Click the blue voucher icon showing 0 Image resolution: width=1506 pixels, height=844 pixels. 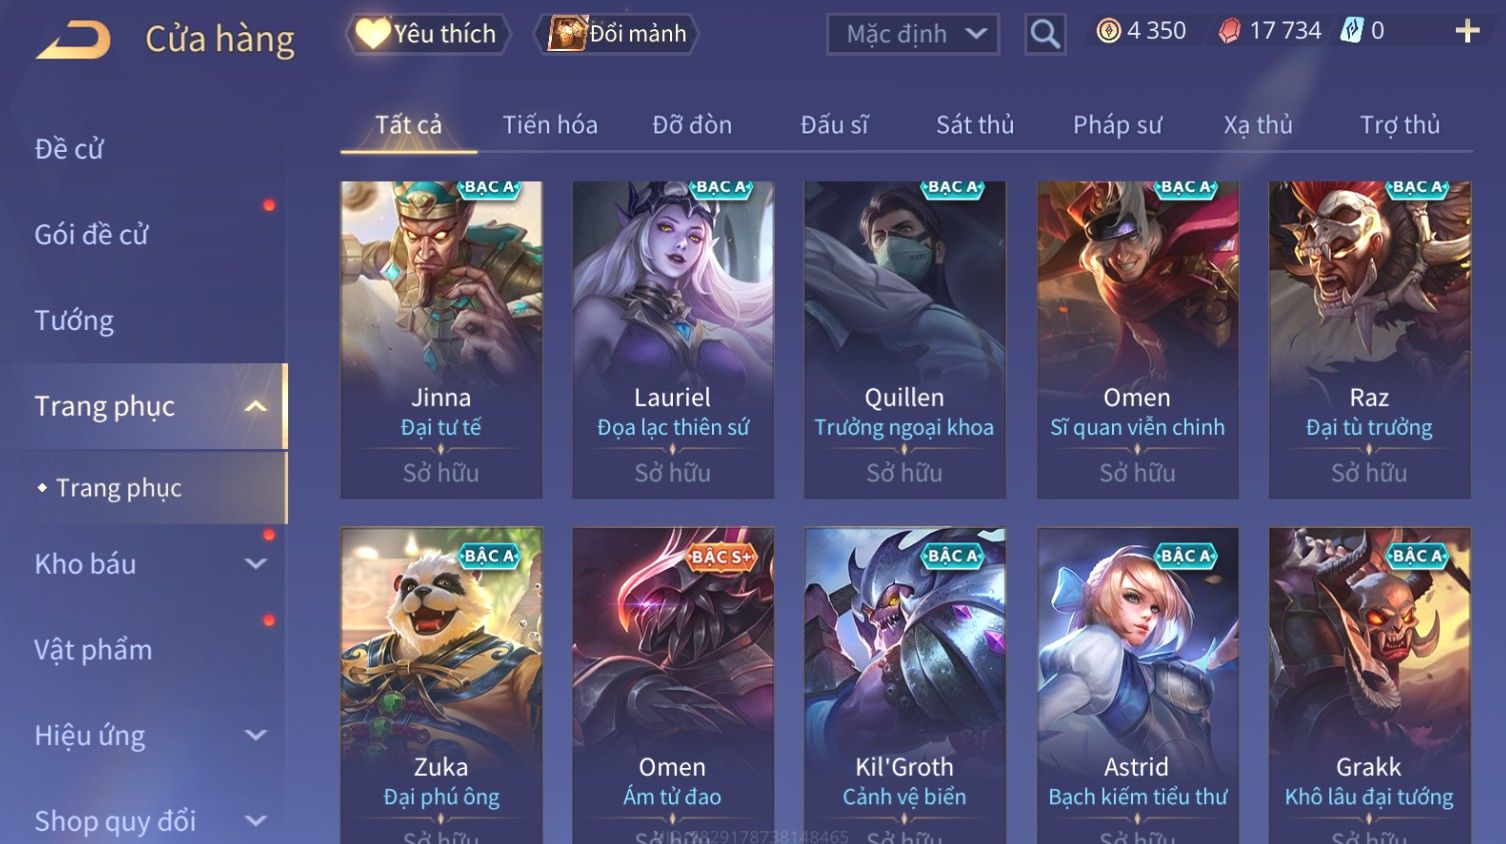[x=1351, y=31]
